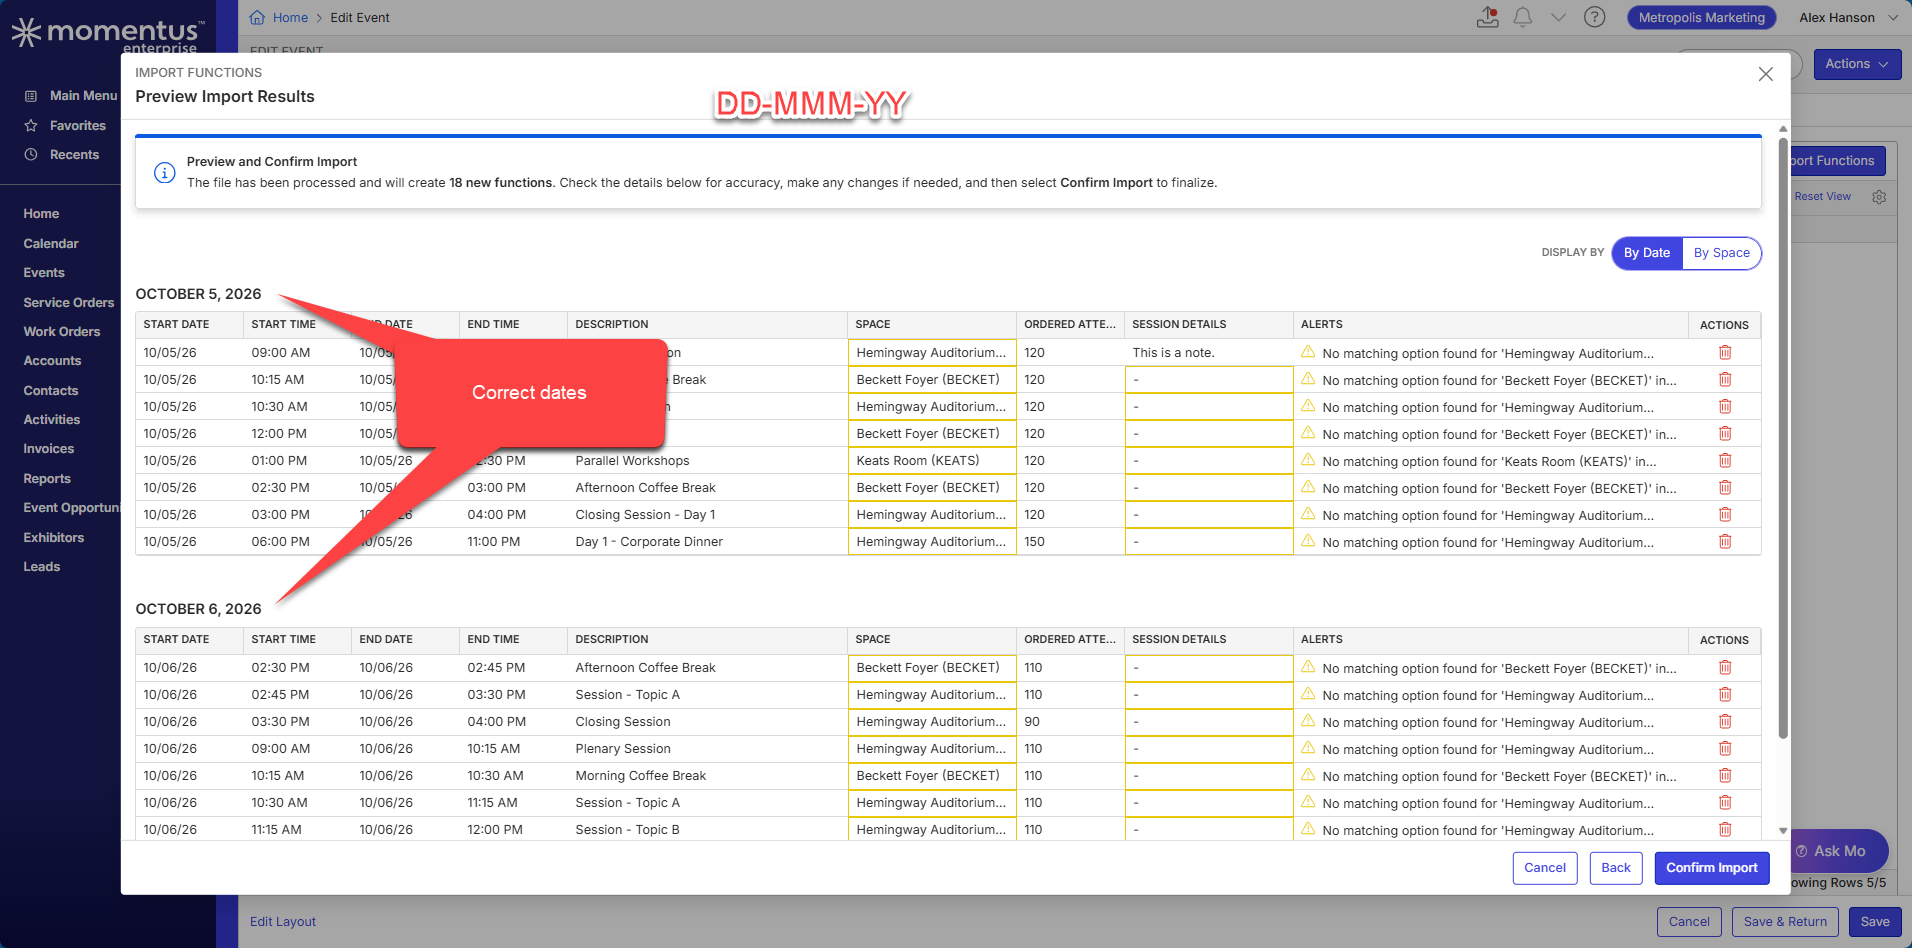Screen dimensions: 1912x948
Task: Open Work Orders in sidebar
Action: click(62, 332)
